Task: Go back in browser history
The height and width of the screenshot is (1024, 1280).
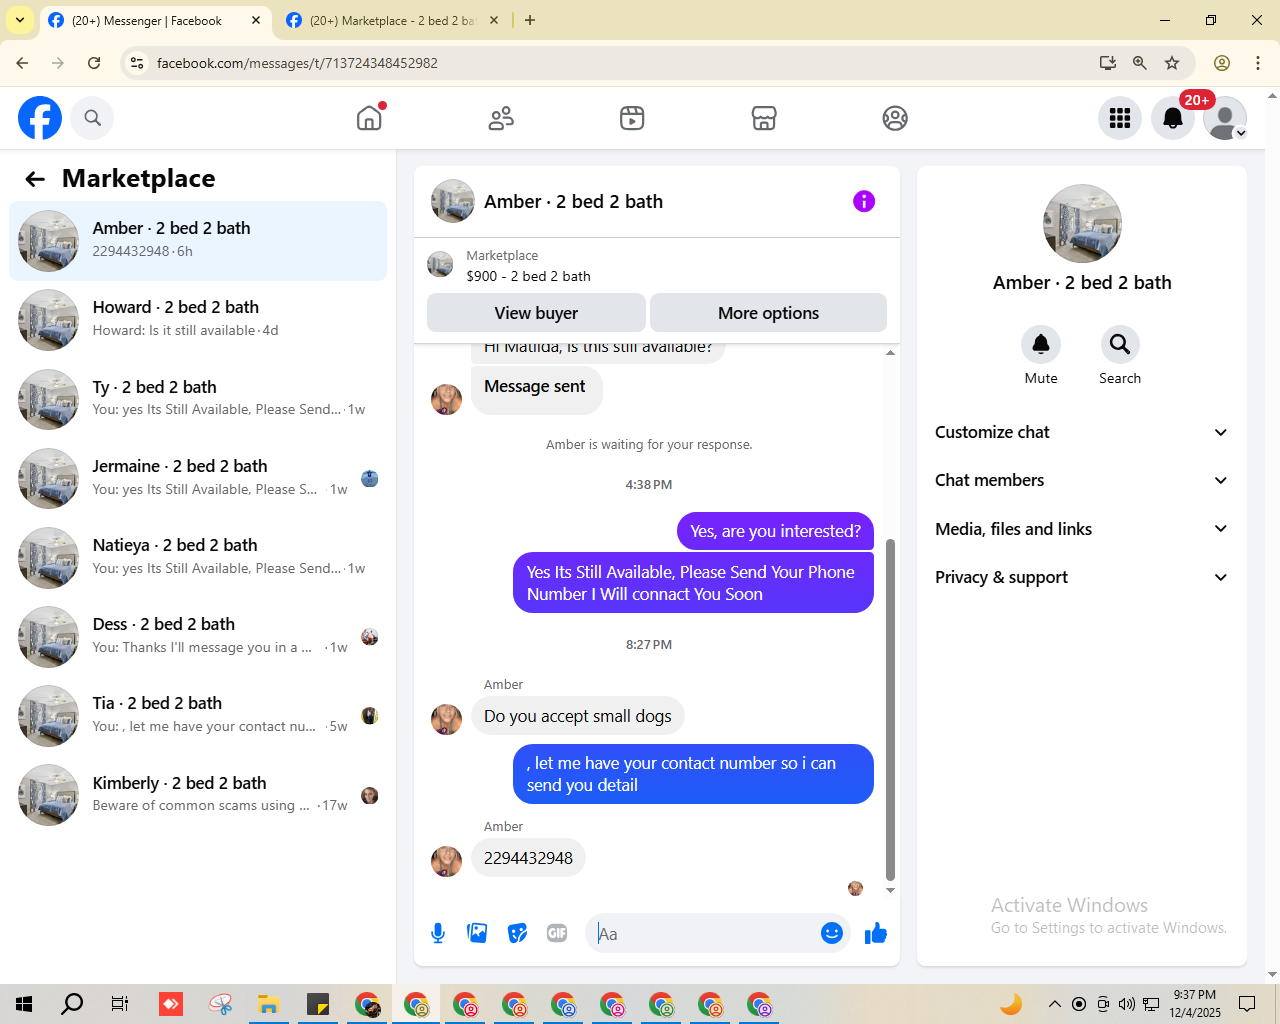Action: coord(22,63)
